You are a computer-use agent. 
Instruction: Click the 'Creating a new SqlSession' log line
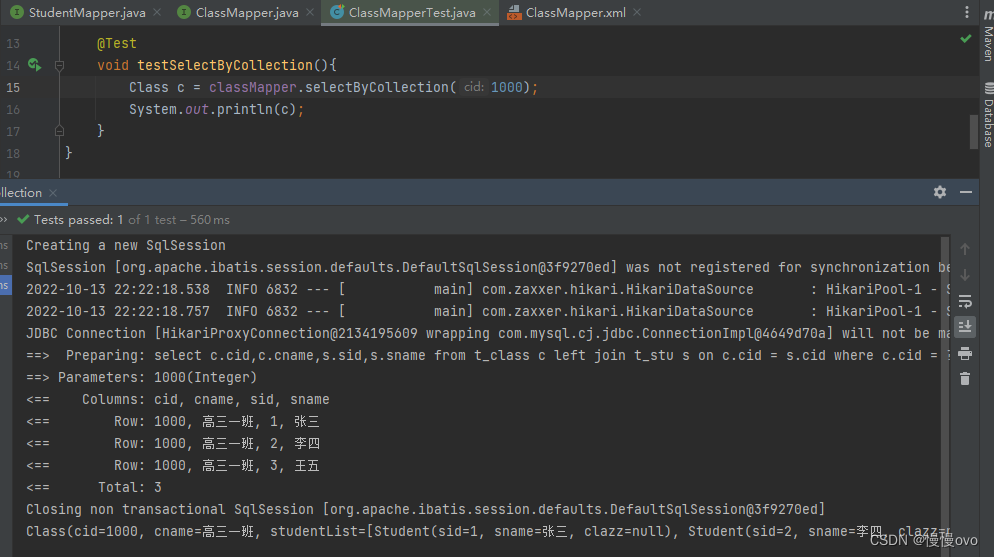pos(126,245)
